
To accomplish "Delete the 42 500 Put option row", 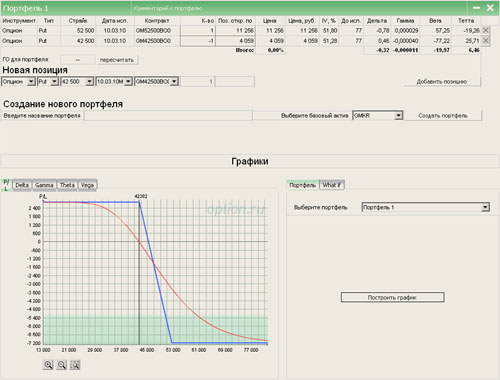I will coord(486,41).
